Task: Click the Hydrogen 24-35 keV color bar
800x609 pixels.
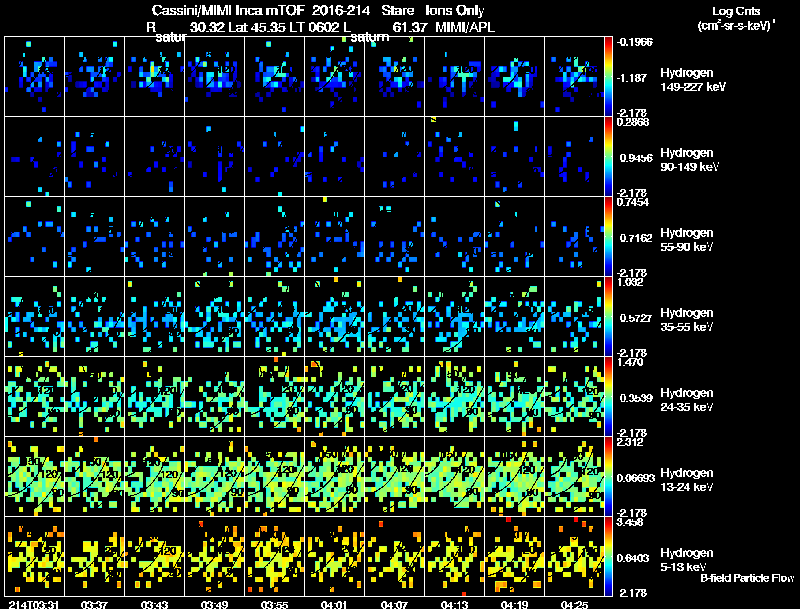Action: click(608, 397)
